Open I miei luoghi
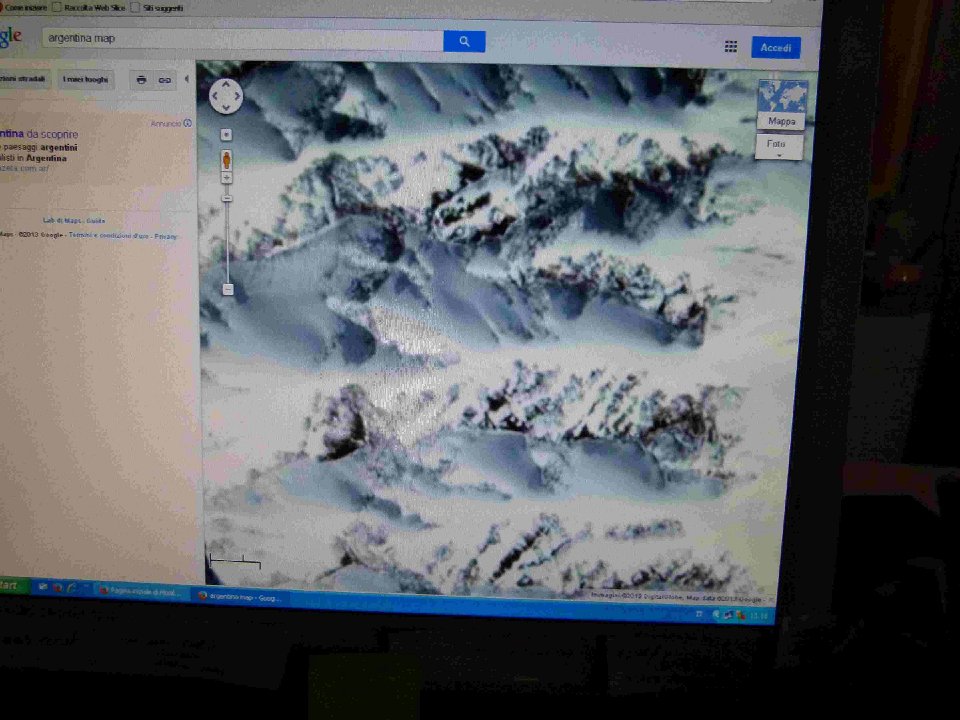 [85, 80]
